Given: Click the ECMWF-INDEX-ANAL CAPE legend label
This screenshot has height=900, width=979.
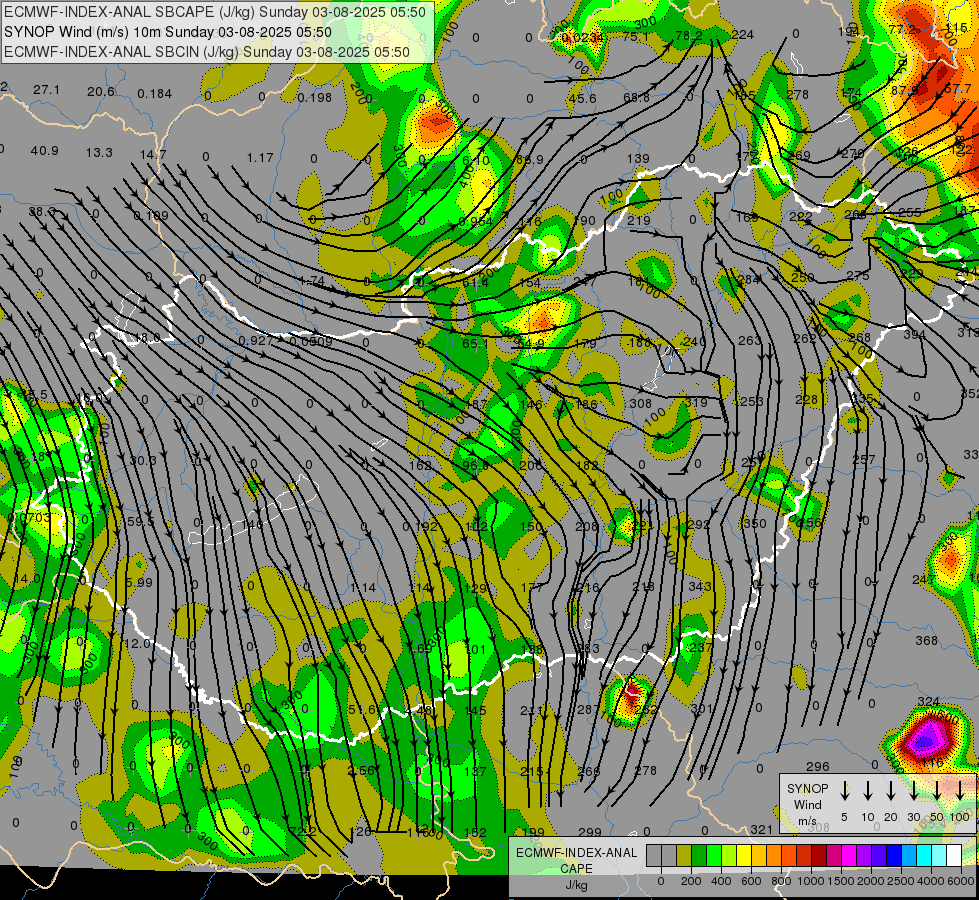Looking at the screenshot, I should pos(576,860).
